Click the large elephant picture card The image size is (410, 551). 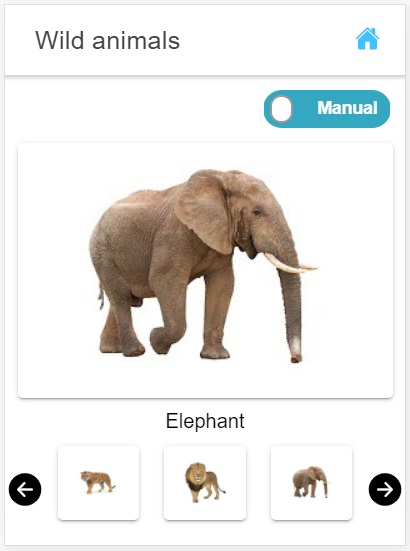point(205,270)
